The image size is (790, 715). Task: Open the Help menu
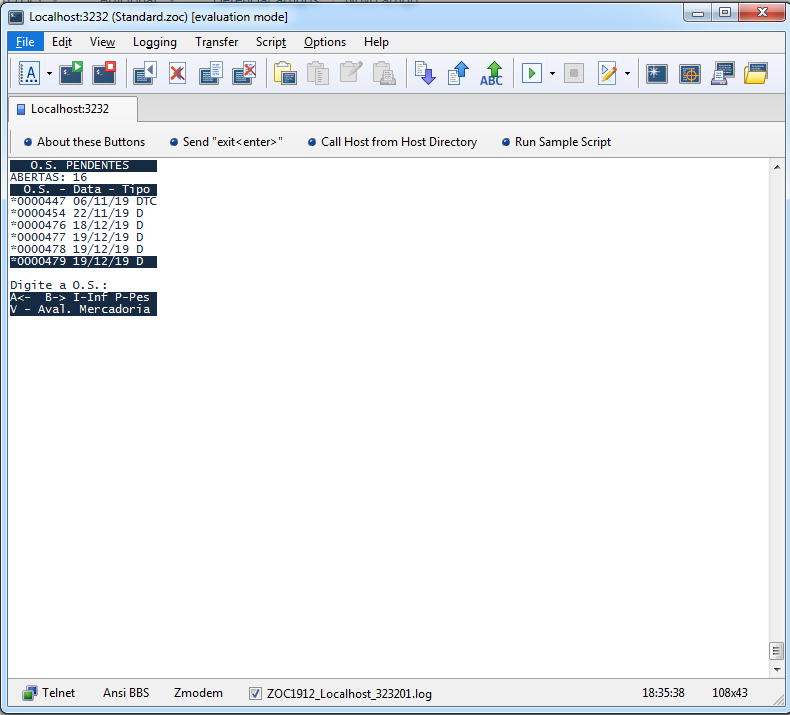(376, 42)
